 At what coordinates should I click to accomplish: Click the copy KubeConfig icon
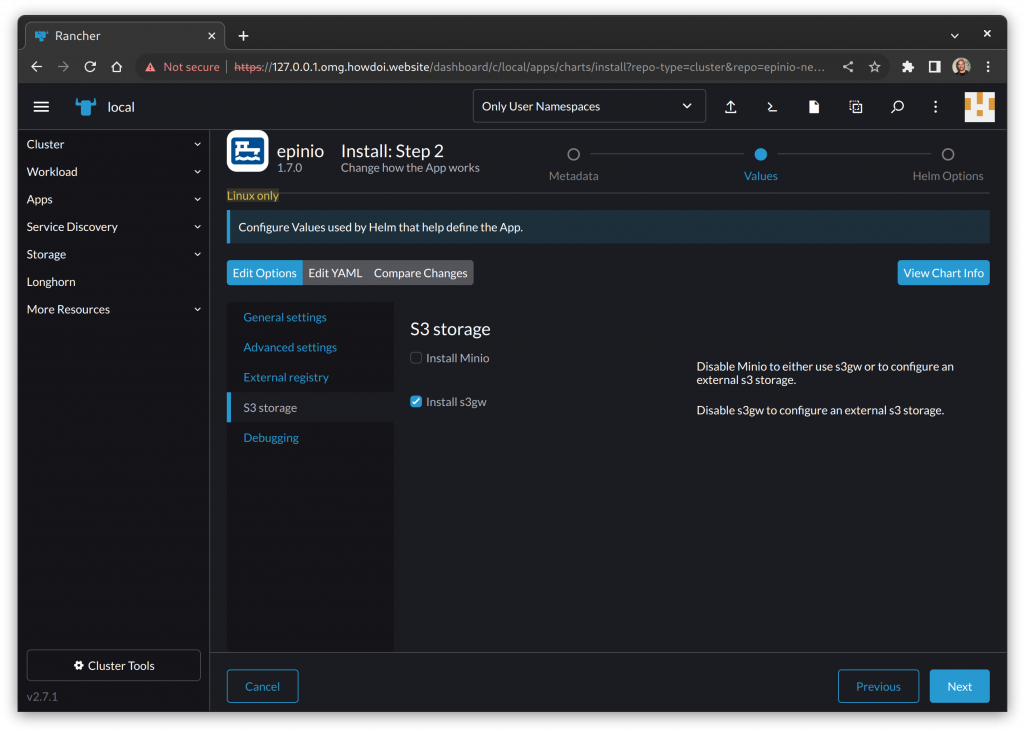click(x=856, y=107)
